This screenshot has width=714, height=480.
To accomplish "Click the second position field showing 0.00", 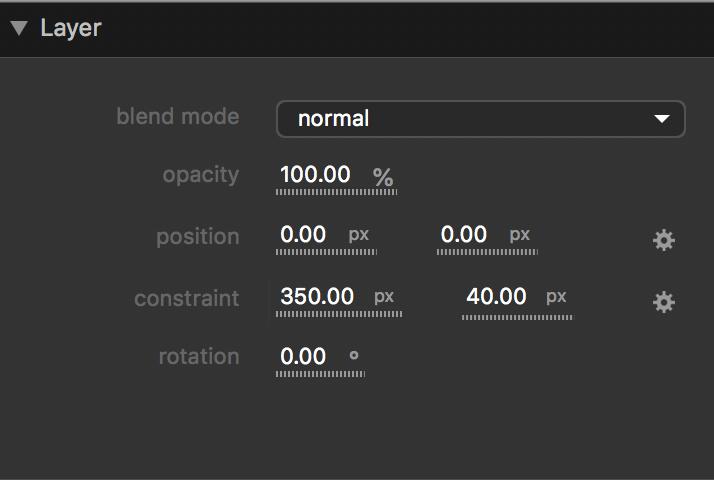I will click(464, 235).
